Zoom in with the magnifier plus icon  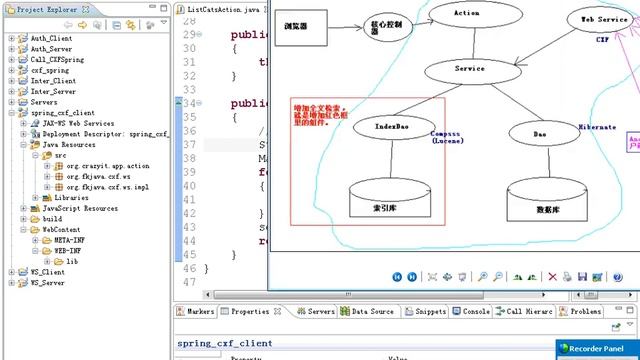tap(482, 277)
